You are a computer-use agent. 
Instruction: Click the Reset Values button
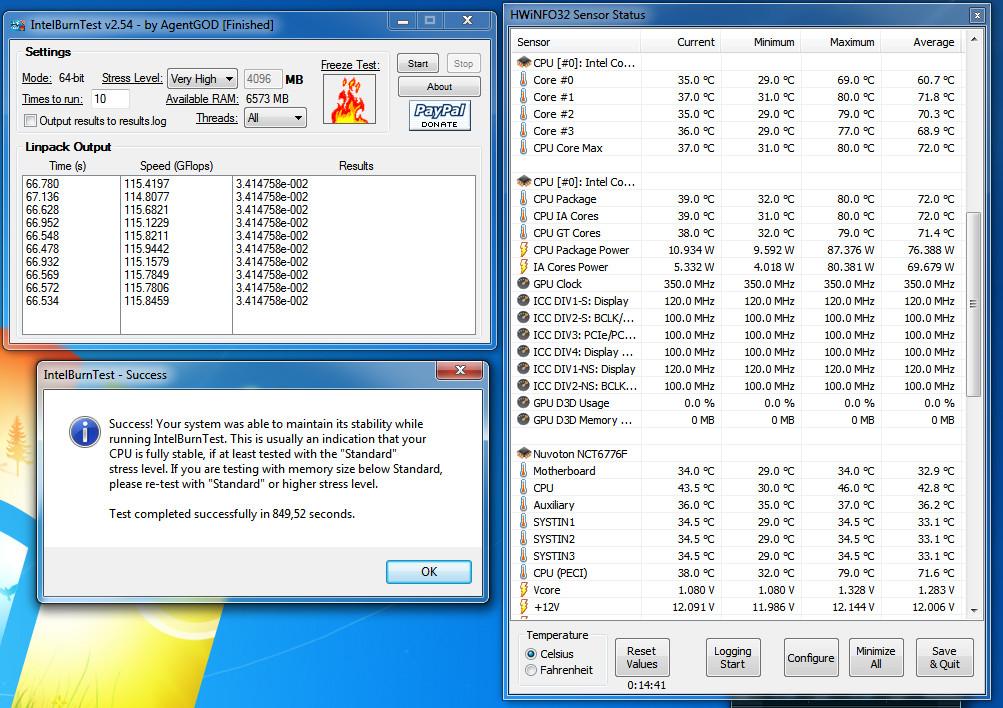click(642, 657)
